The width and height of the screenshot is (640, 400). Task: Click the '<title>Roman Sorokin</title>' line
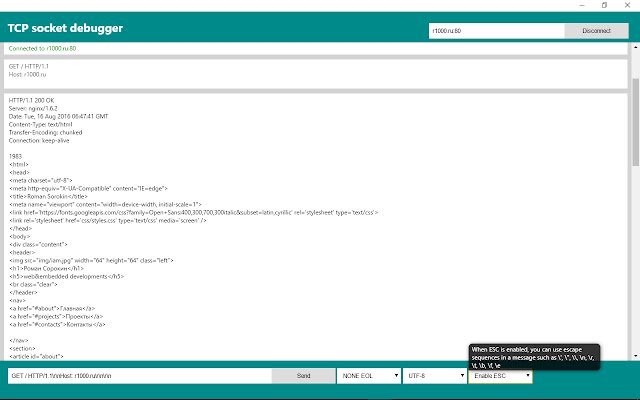coord(48,196)
